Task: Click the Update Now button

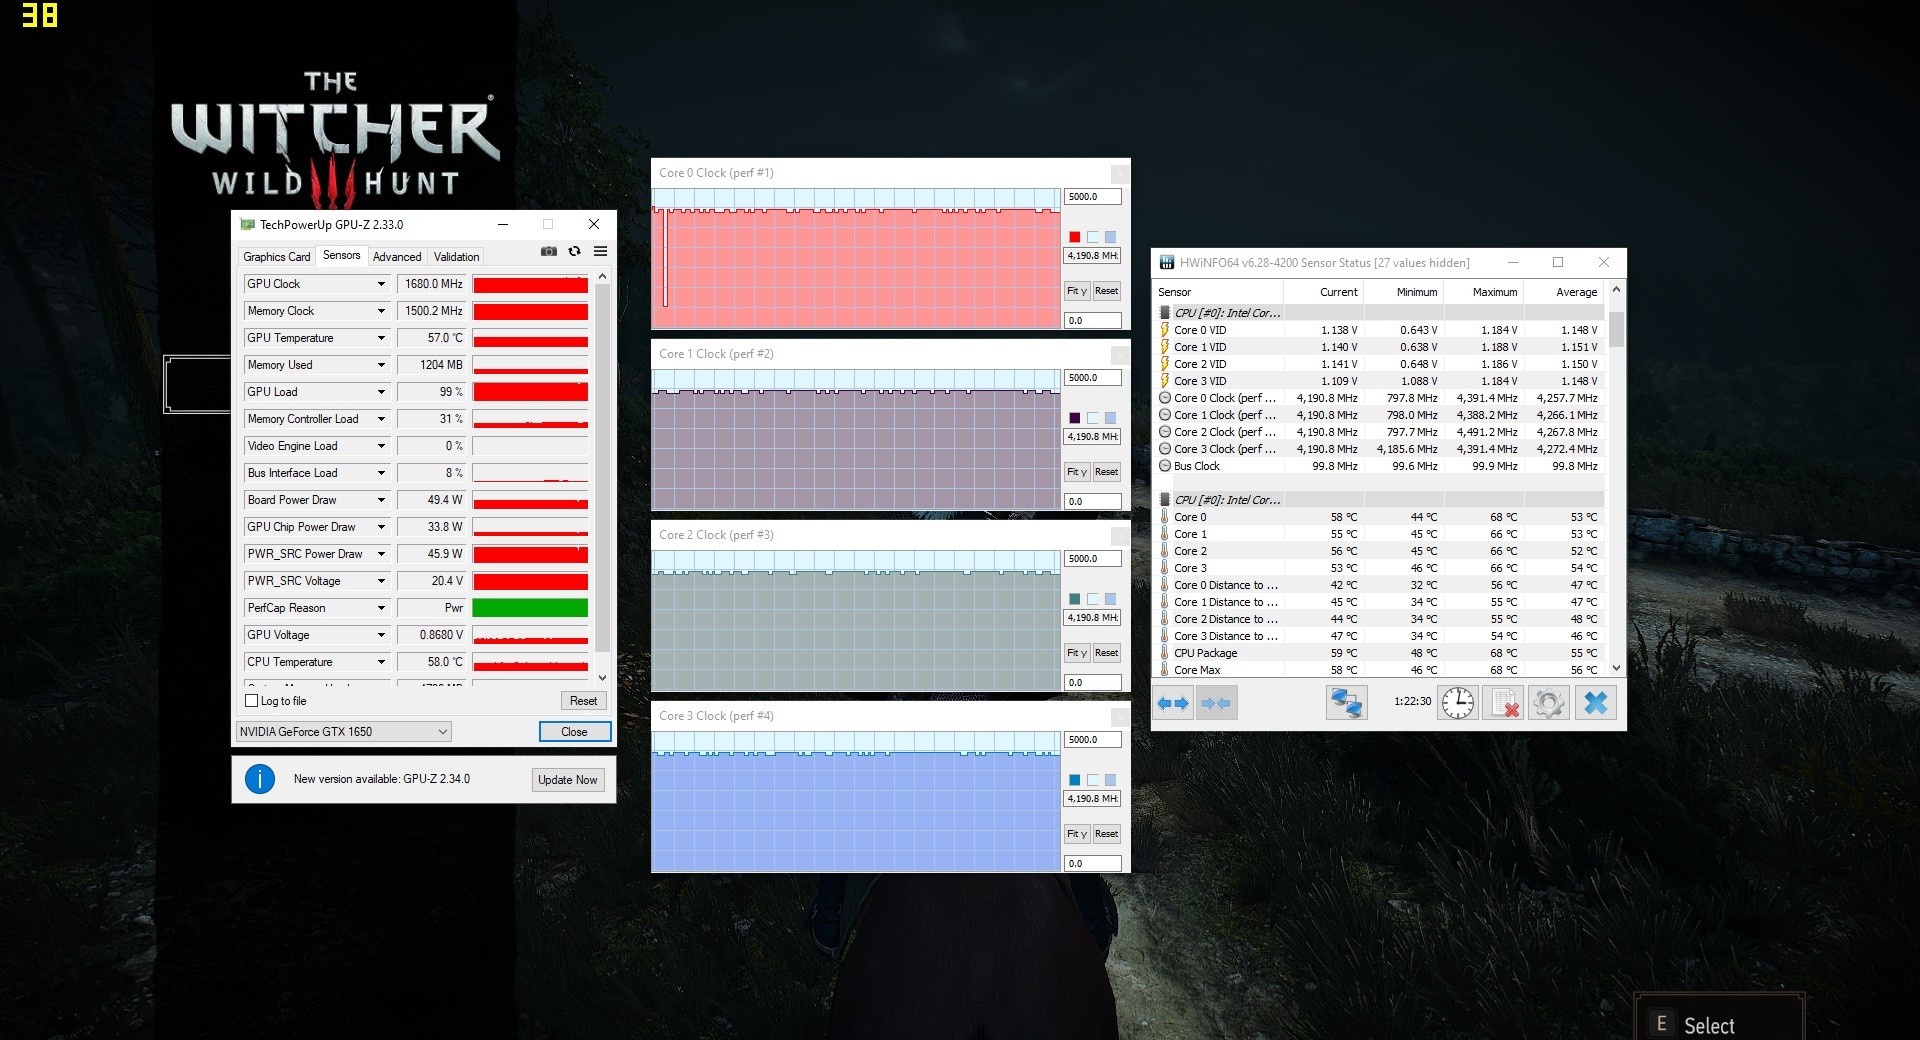Action: coord(567,780)
